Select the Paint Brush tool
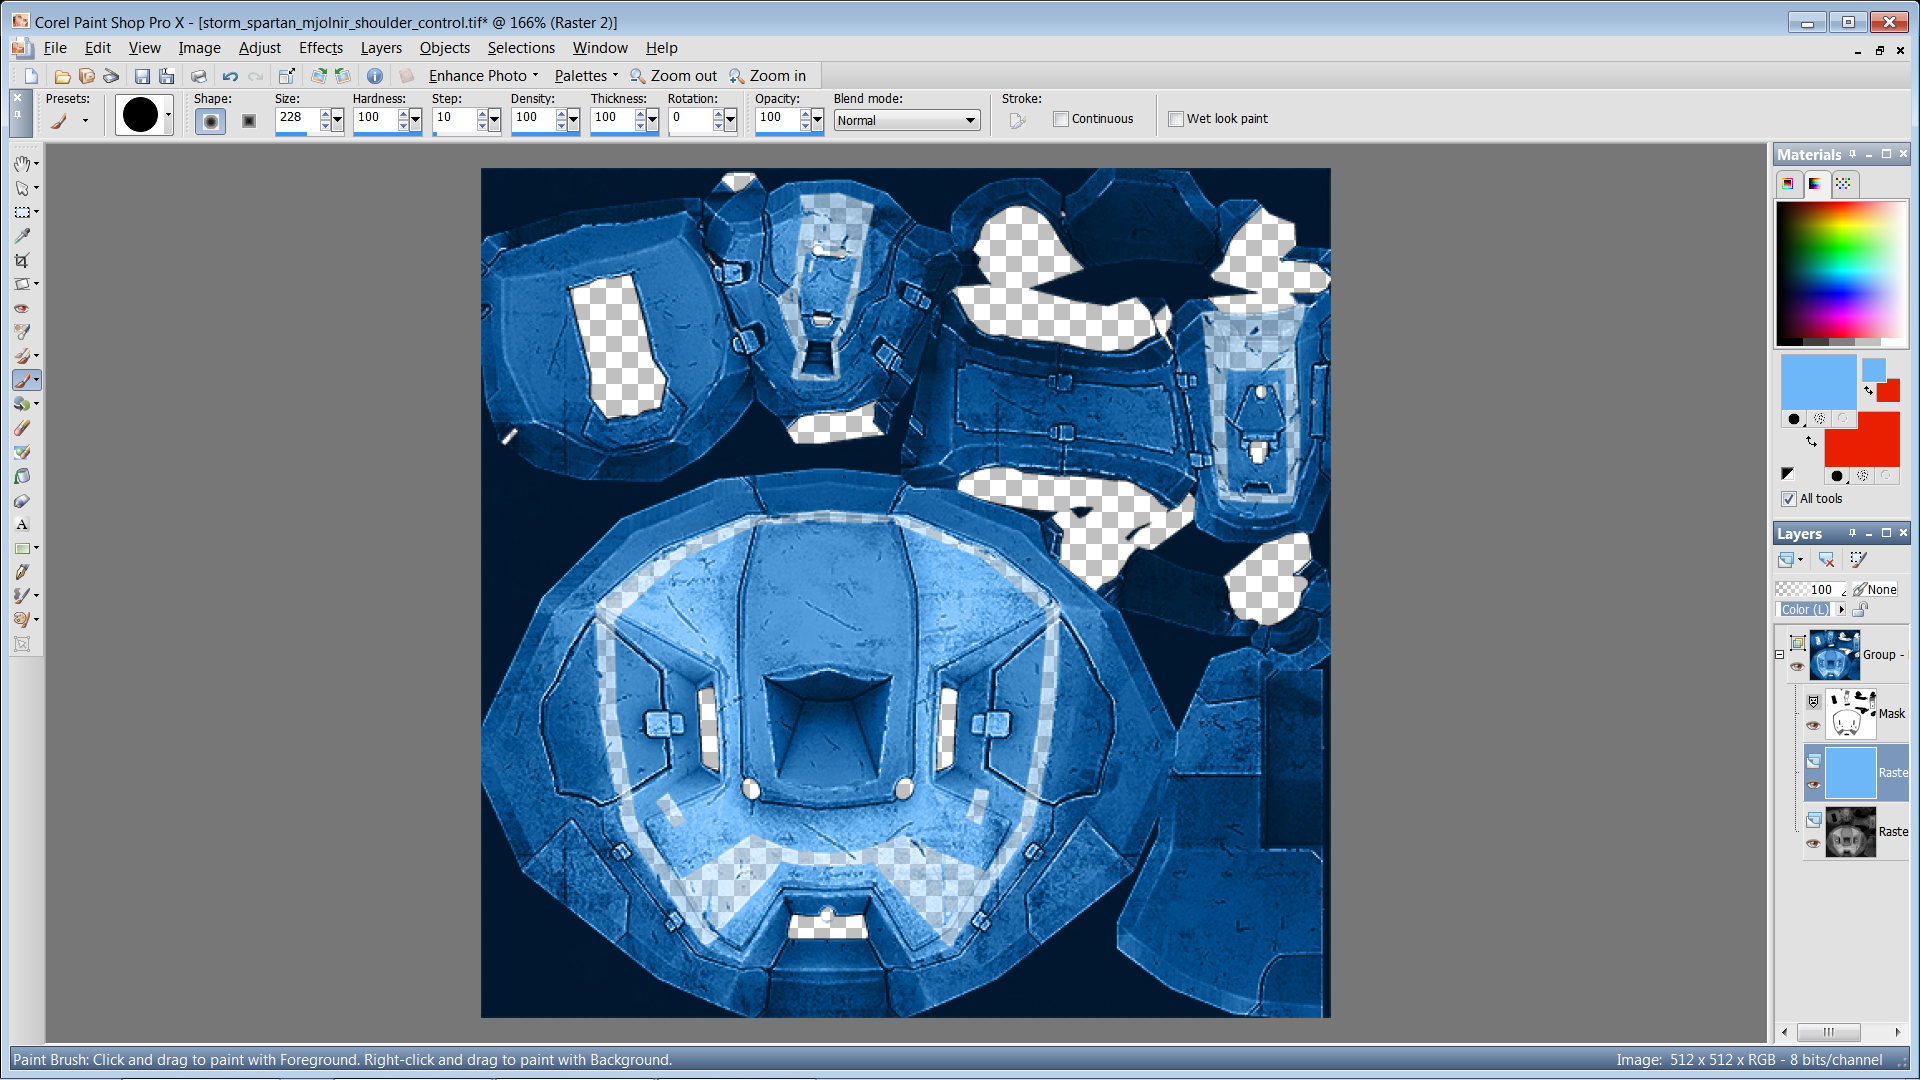Image resolution: width=1920 pixels, height=1080 pixels. tap(22, 380)
